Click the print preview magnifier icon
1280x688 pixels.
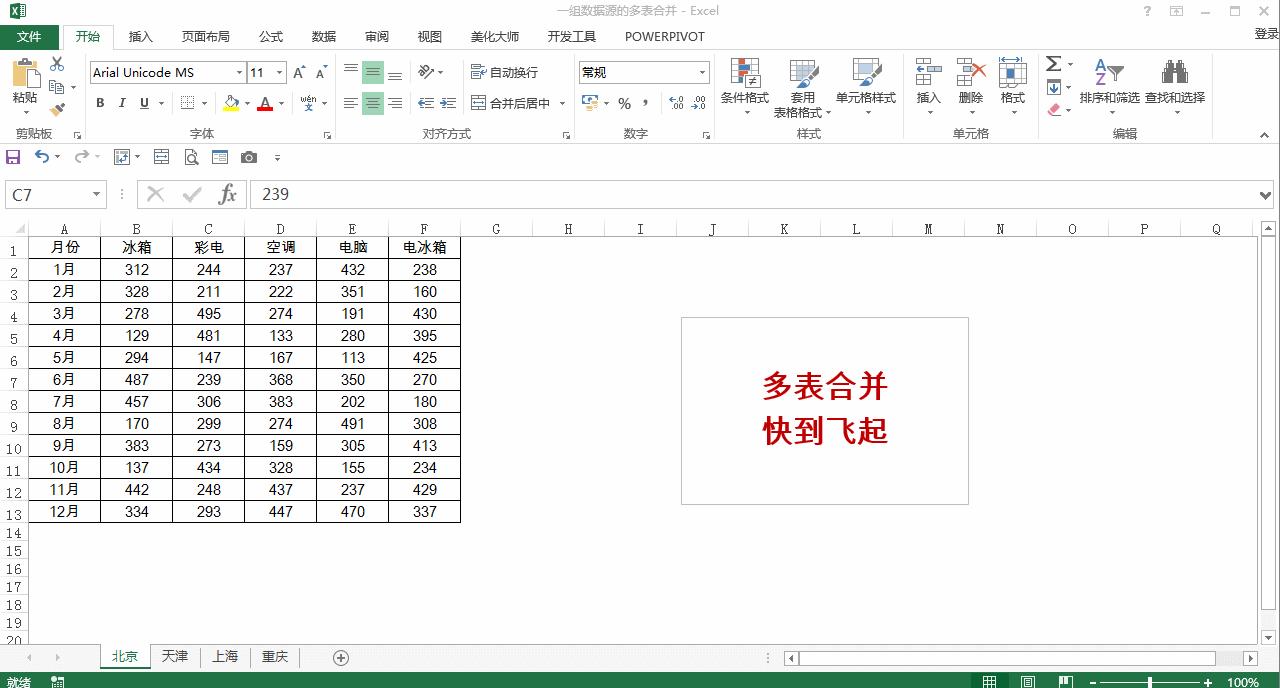click(191, 157)
